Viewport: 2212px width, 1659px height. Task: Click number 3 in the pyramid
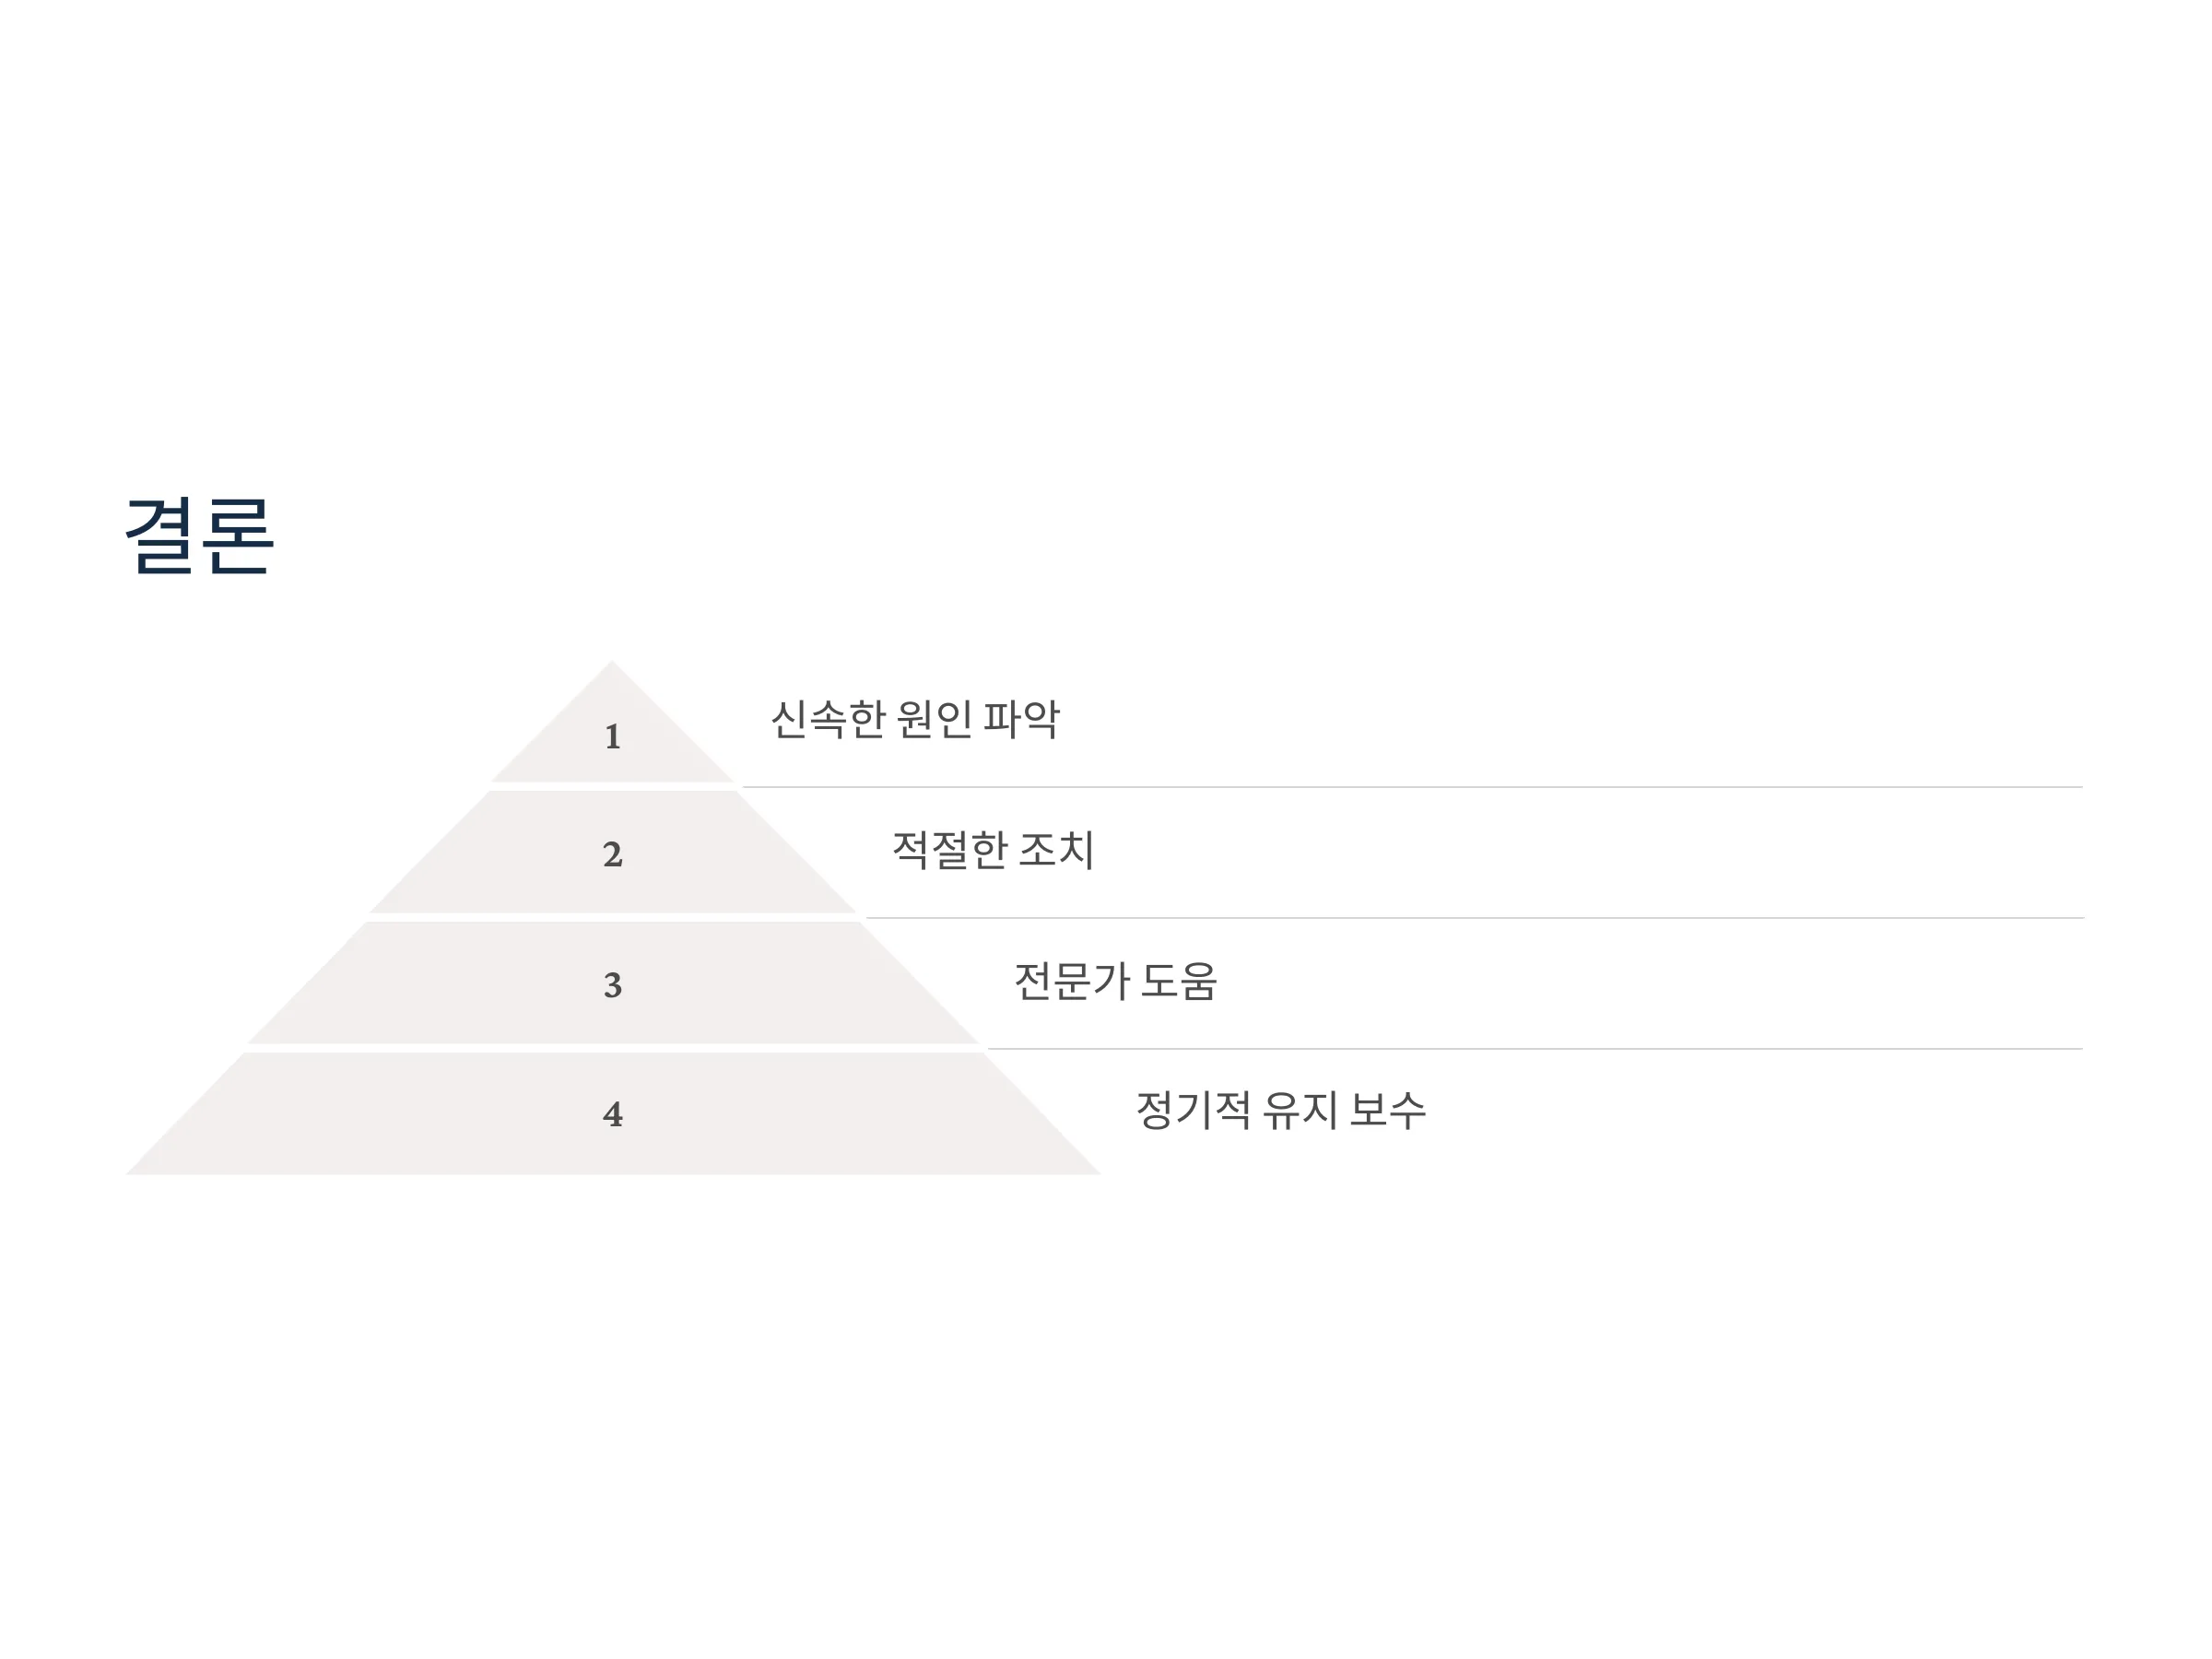(x=613, y=985)
